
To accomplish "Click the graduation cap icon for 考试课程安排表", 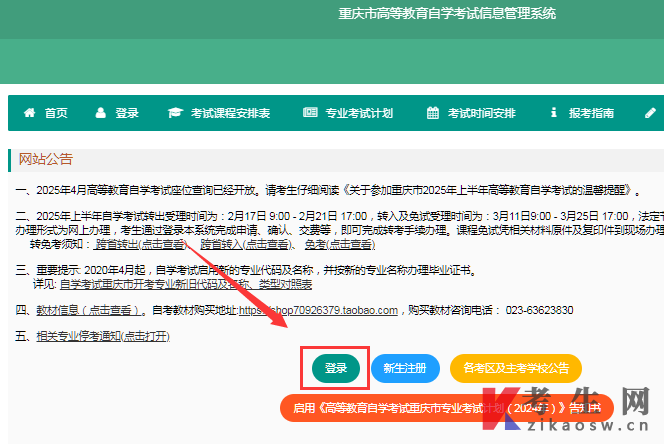I will [175, 113].
